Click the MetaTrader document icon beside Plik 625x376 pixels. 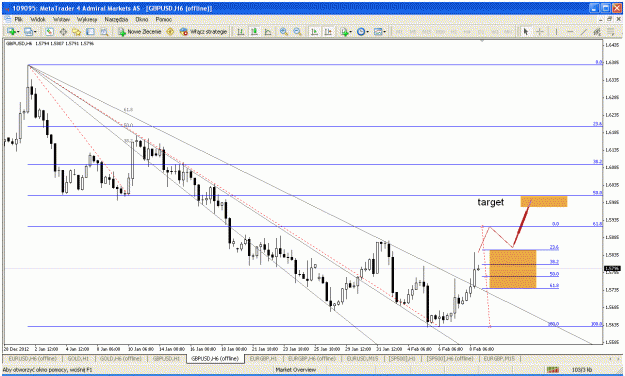(7, 19)
